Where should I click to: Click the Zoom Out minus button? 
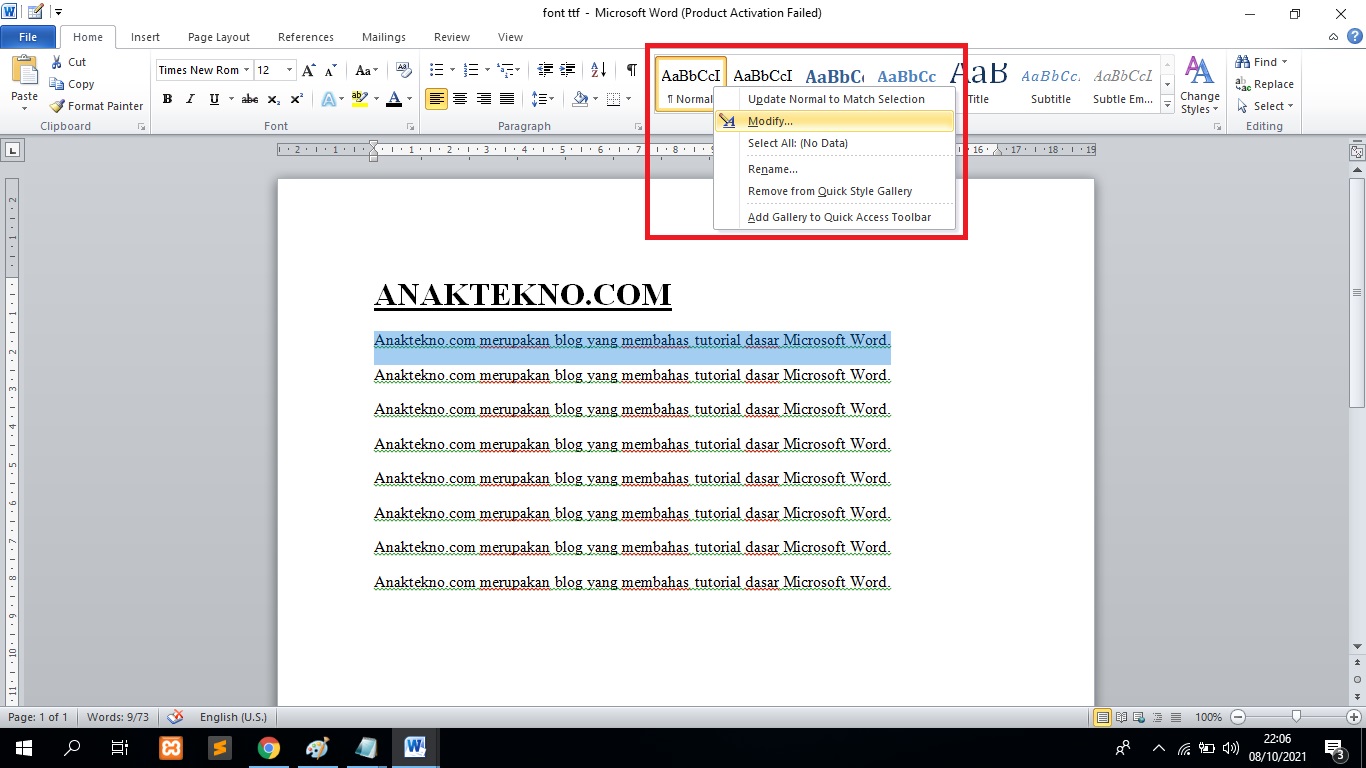click(1238, 717)
